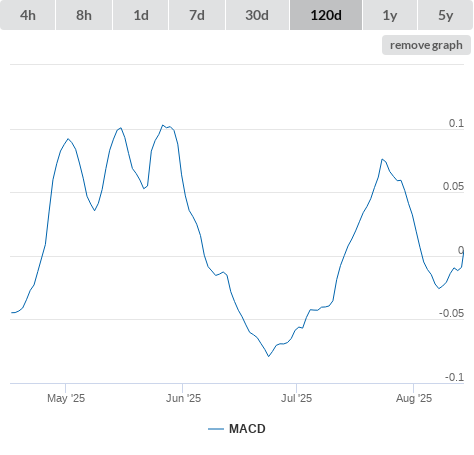
Task: Click the Jul '25 axis label
Action: [296, 398]
